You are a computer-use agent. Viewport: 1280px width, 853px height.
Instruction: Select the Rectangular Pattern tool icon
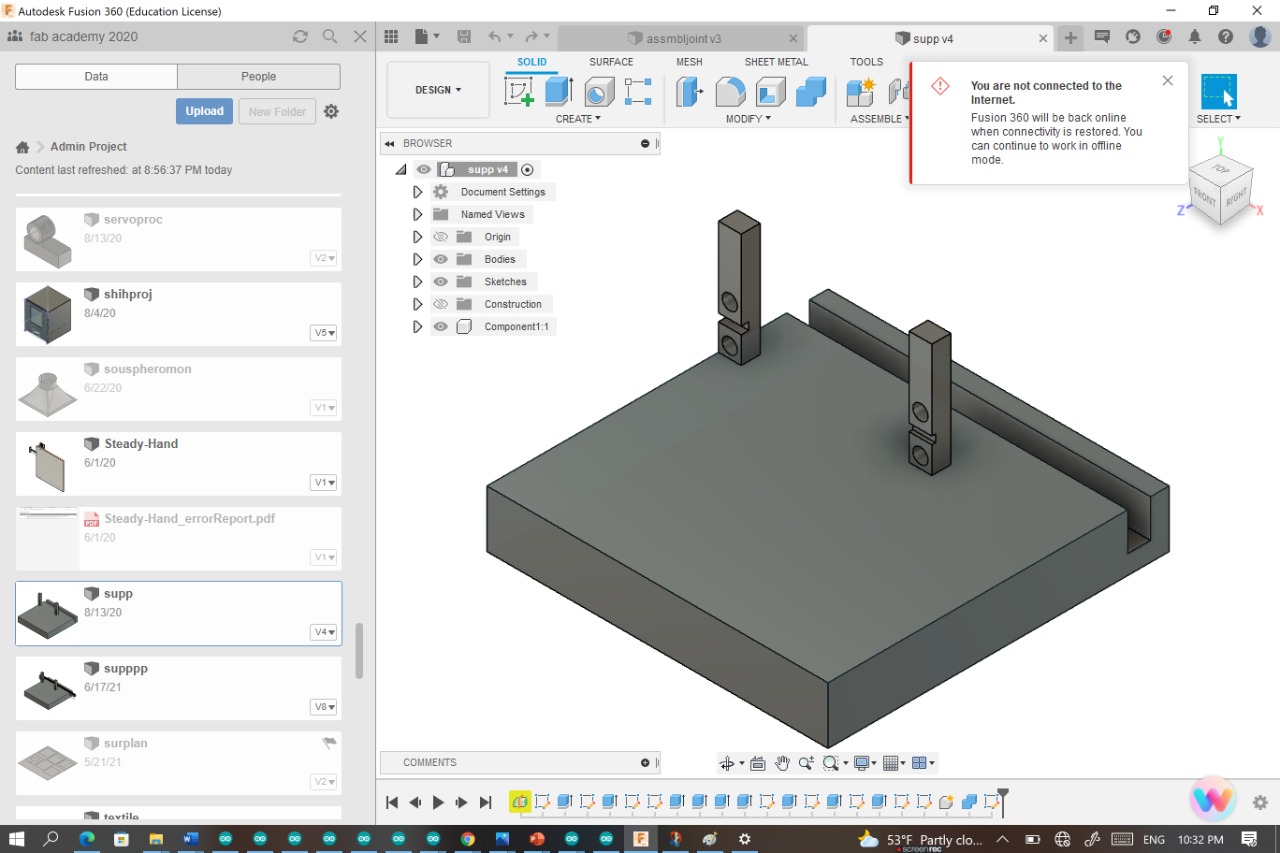pyautogui.click(x=638, y=92)
